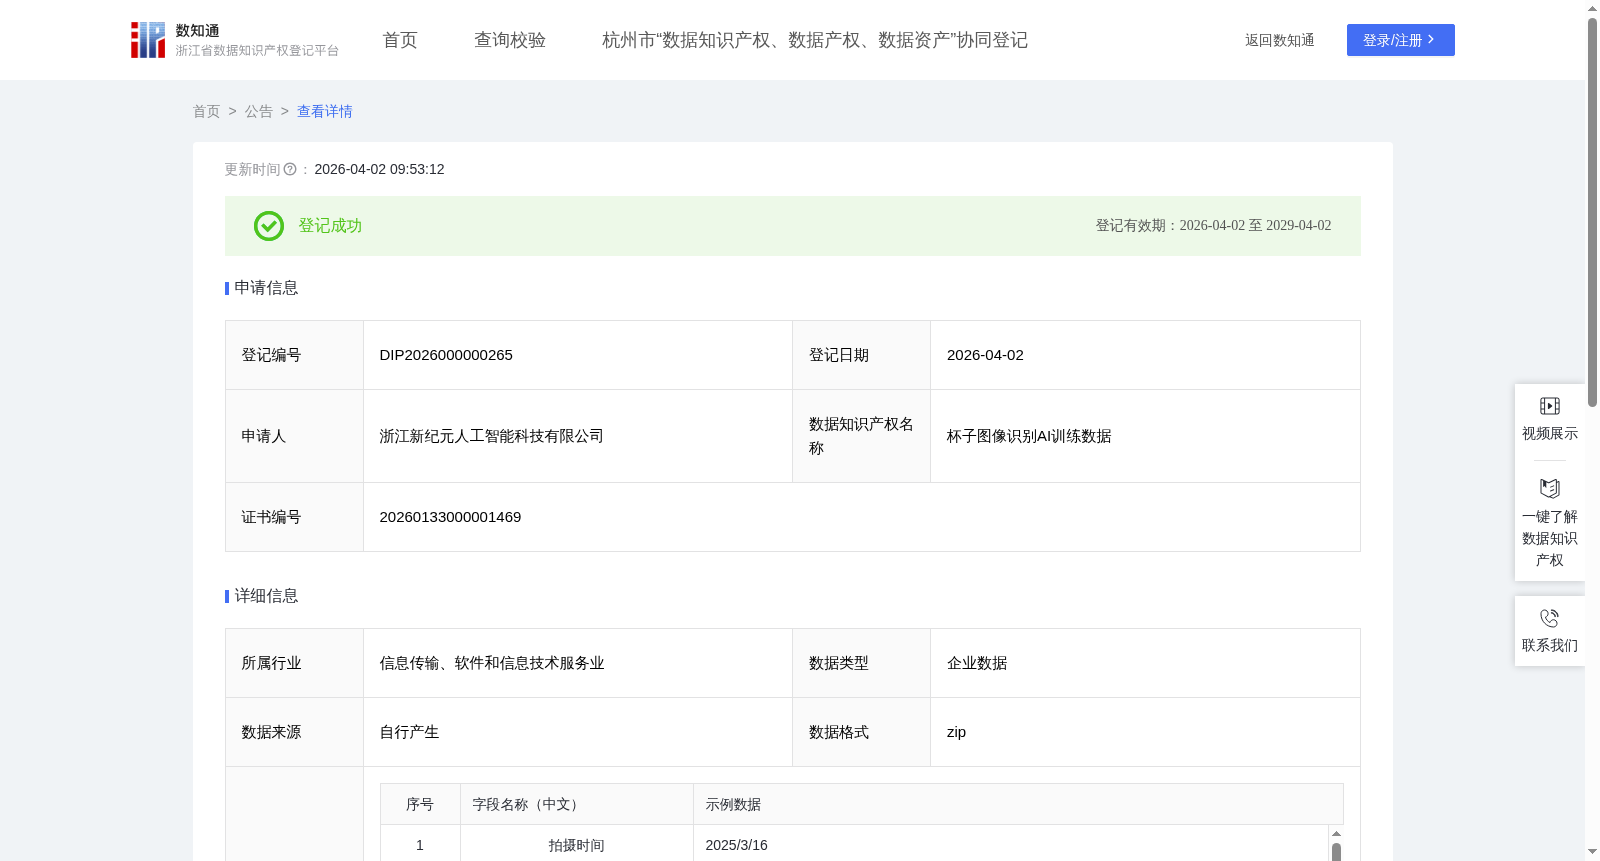Click the 返回数知通 link
1600x861 pixels.
(x=1279, y=41)
